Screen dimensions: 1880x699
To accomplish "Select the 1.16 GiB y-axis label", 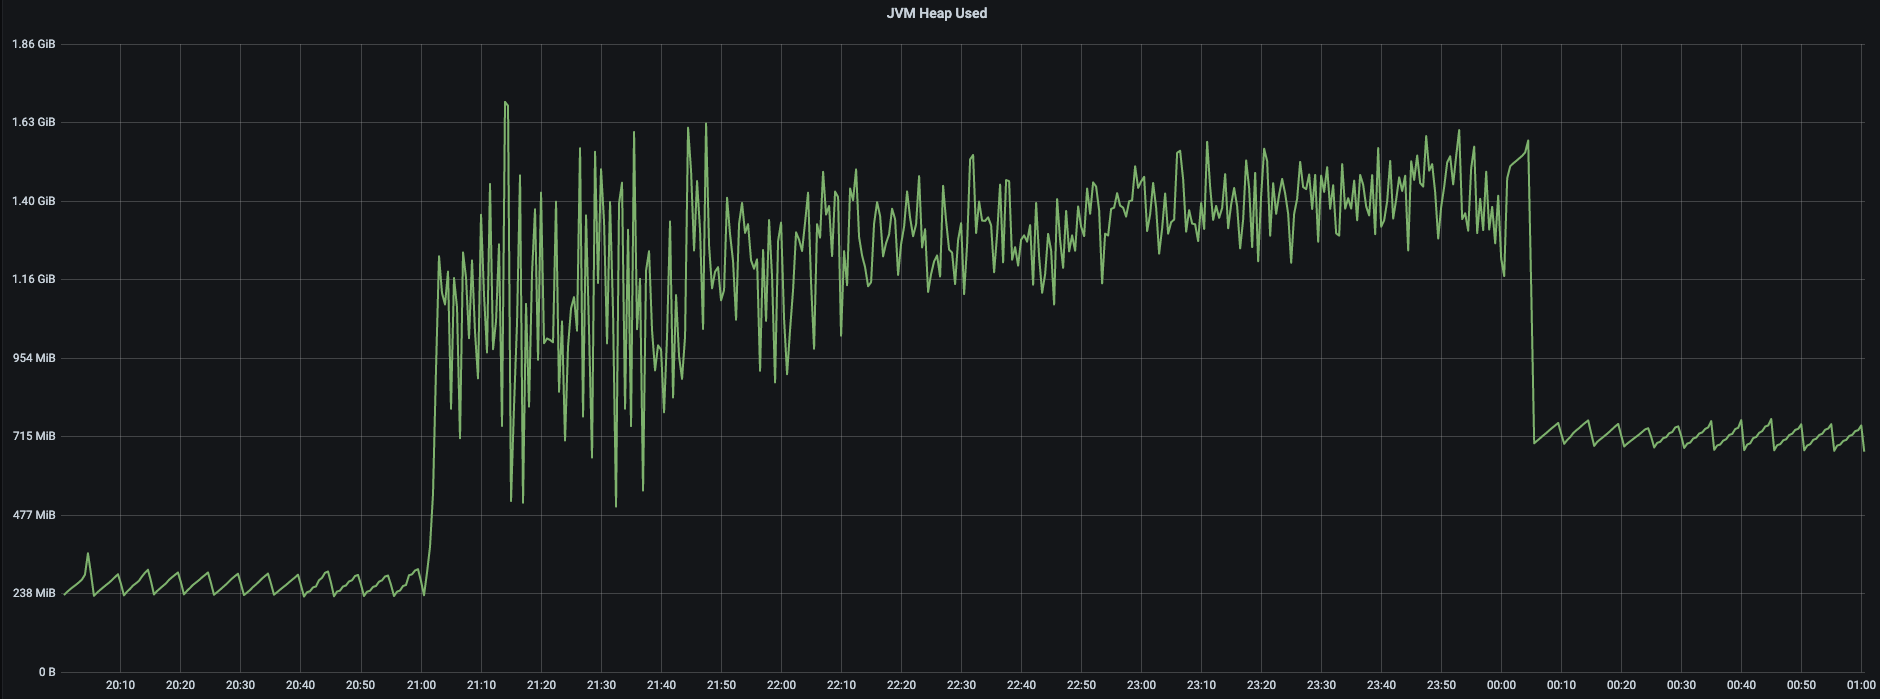I will tap(33, 279).
